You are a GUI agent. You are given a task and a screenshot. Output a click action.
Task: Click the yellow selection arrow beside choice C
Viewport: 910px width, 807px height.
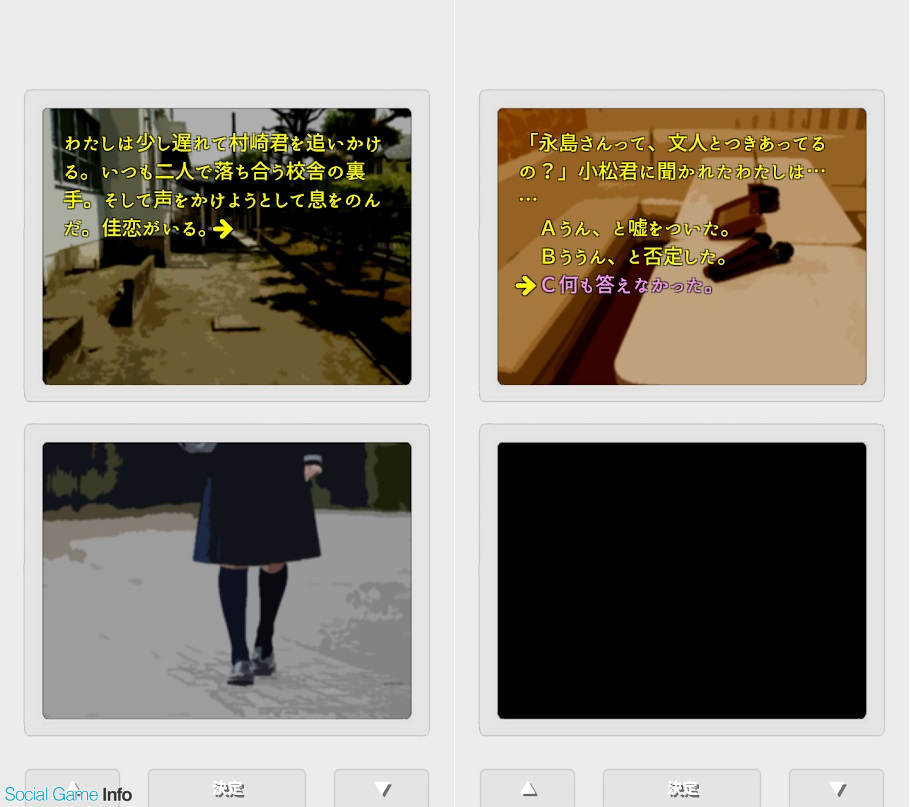[x=525, y=285]
